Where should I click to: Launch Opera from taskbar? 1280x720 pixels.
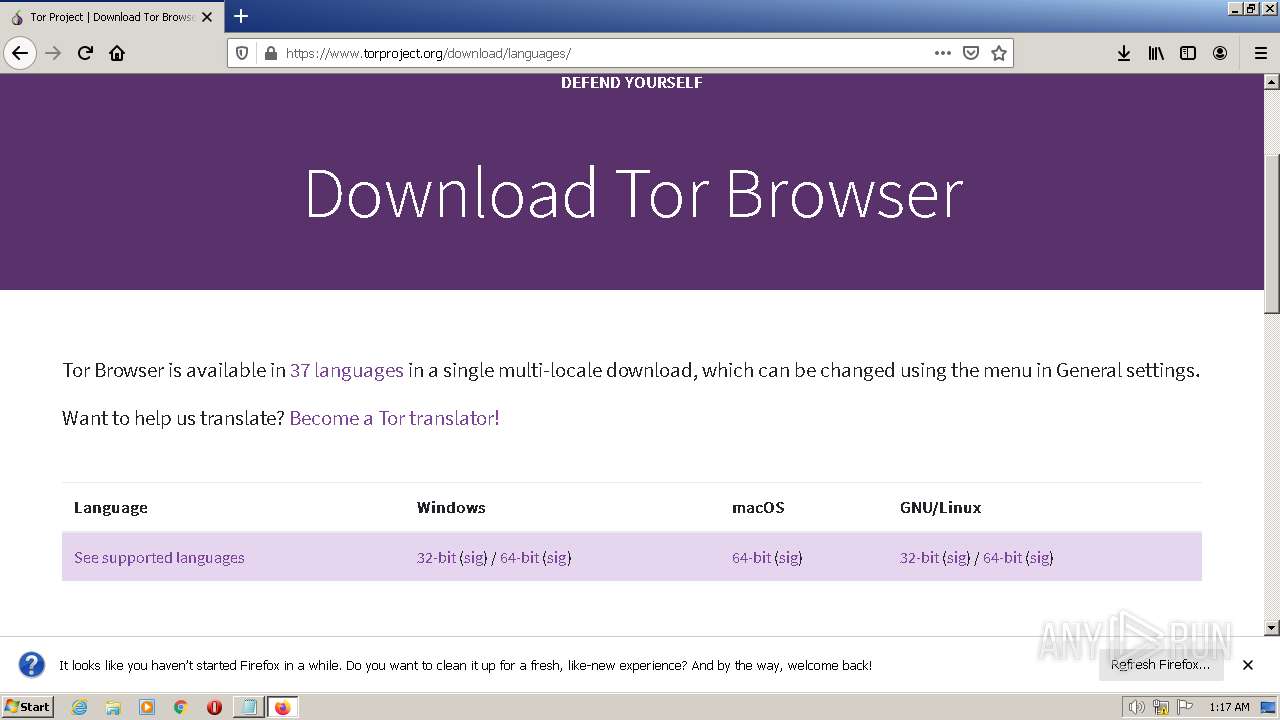[x=214, y=707]
